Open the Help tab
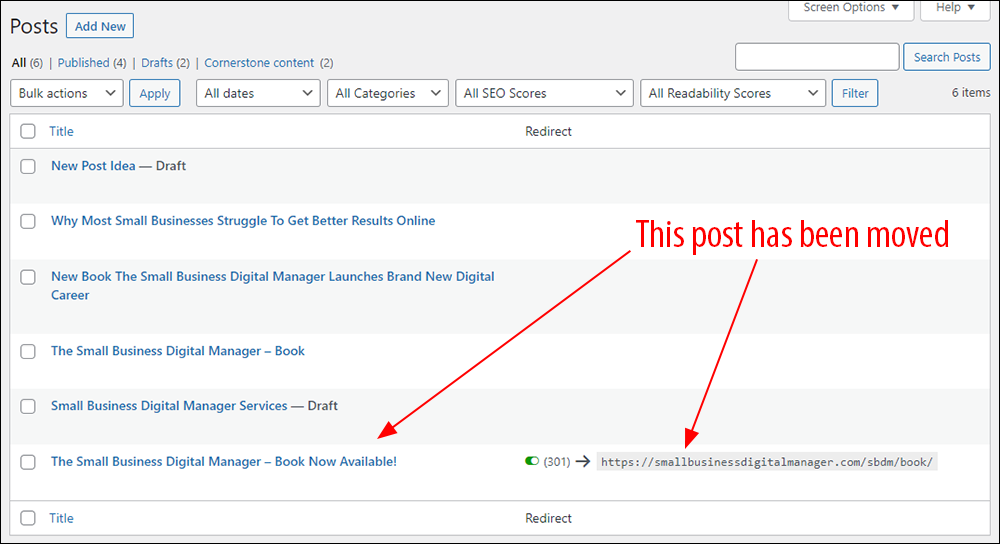Image resolution: width=1000 pixels, height=544 pixels. click(x=955, y=8)
